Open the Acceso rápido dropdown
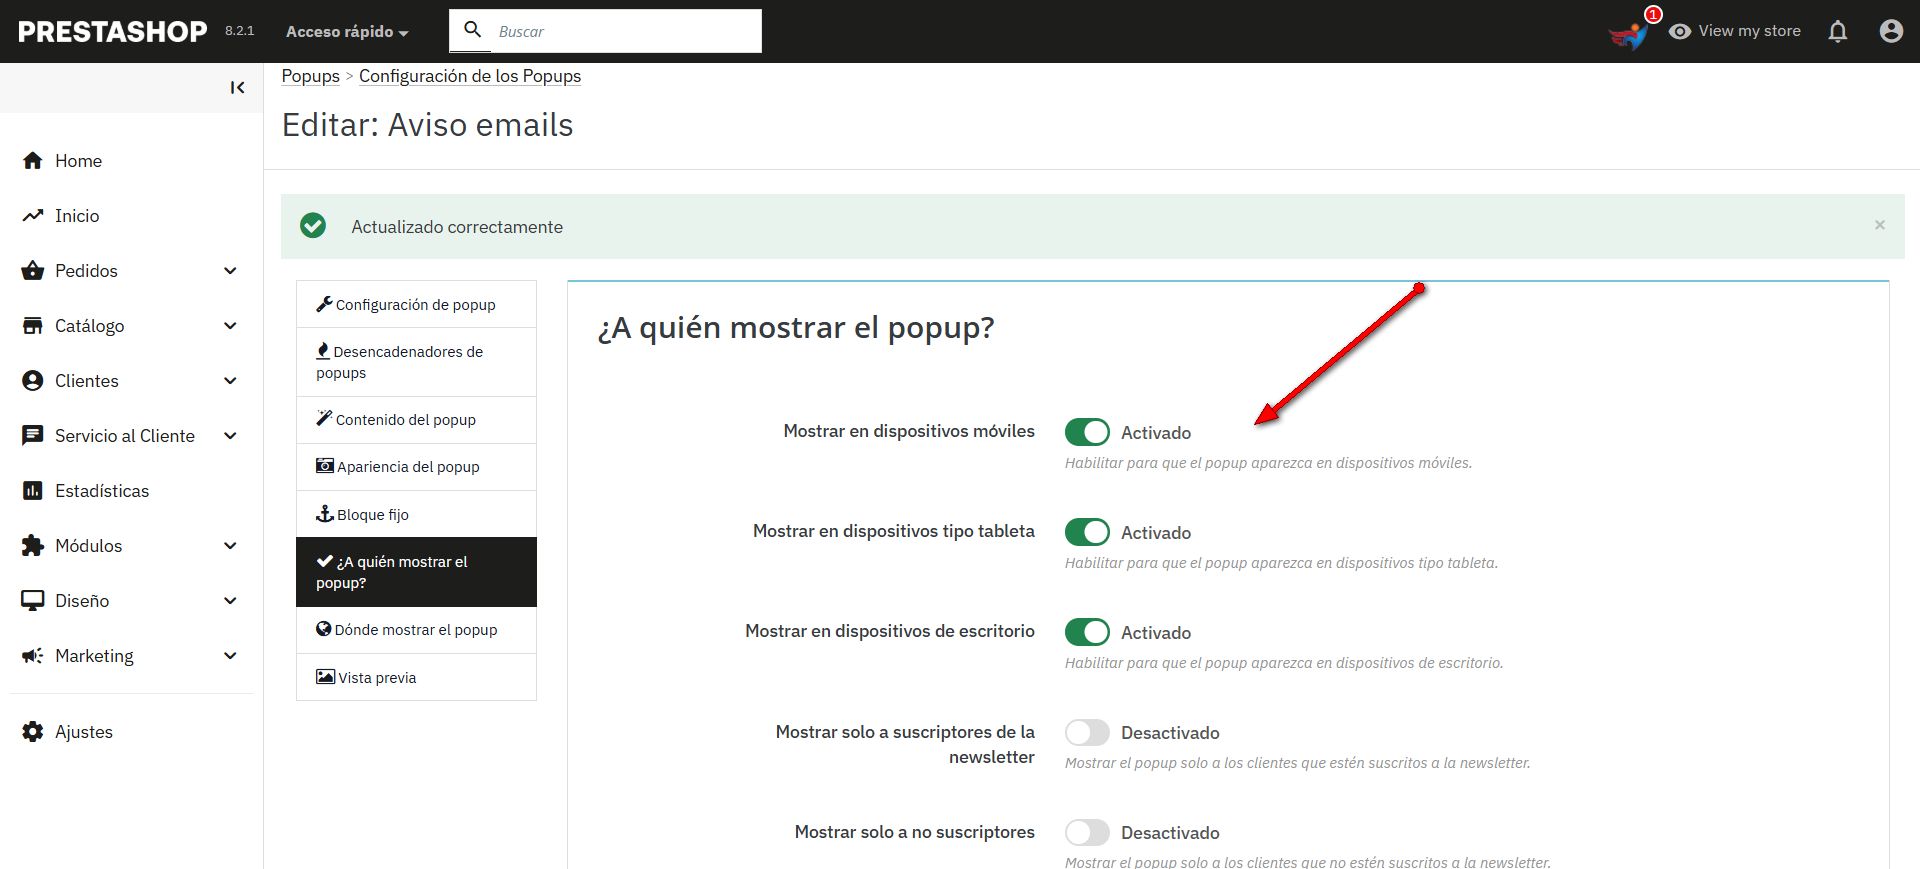The width and height of the screenshot is (1920, 869). pos(347,32)
